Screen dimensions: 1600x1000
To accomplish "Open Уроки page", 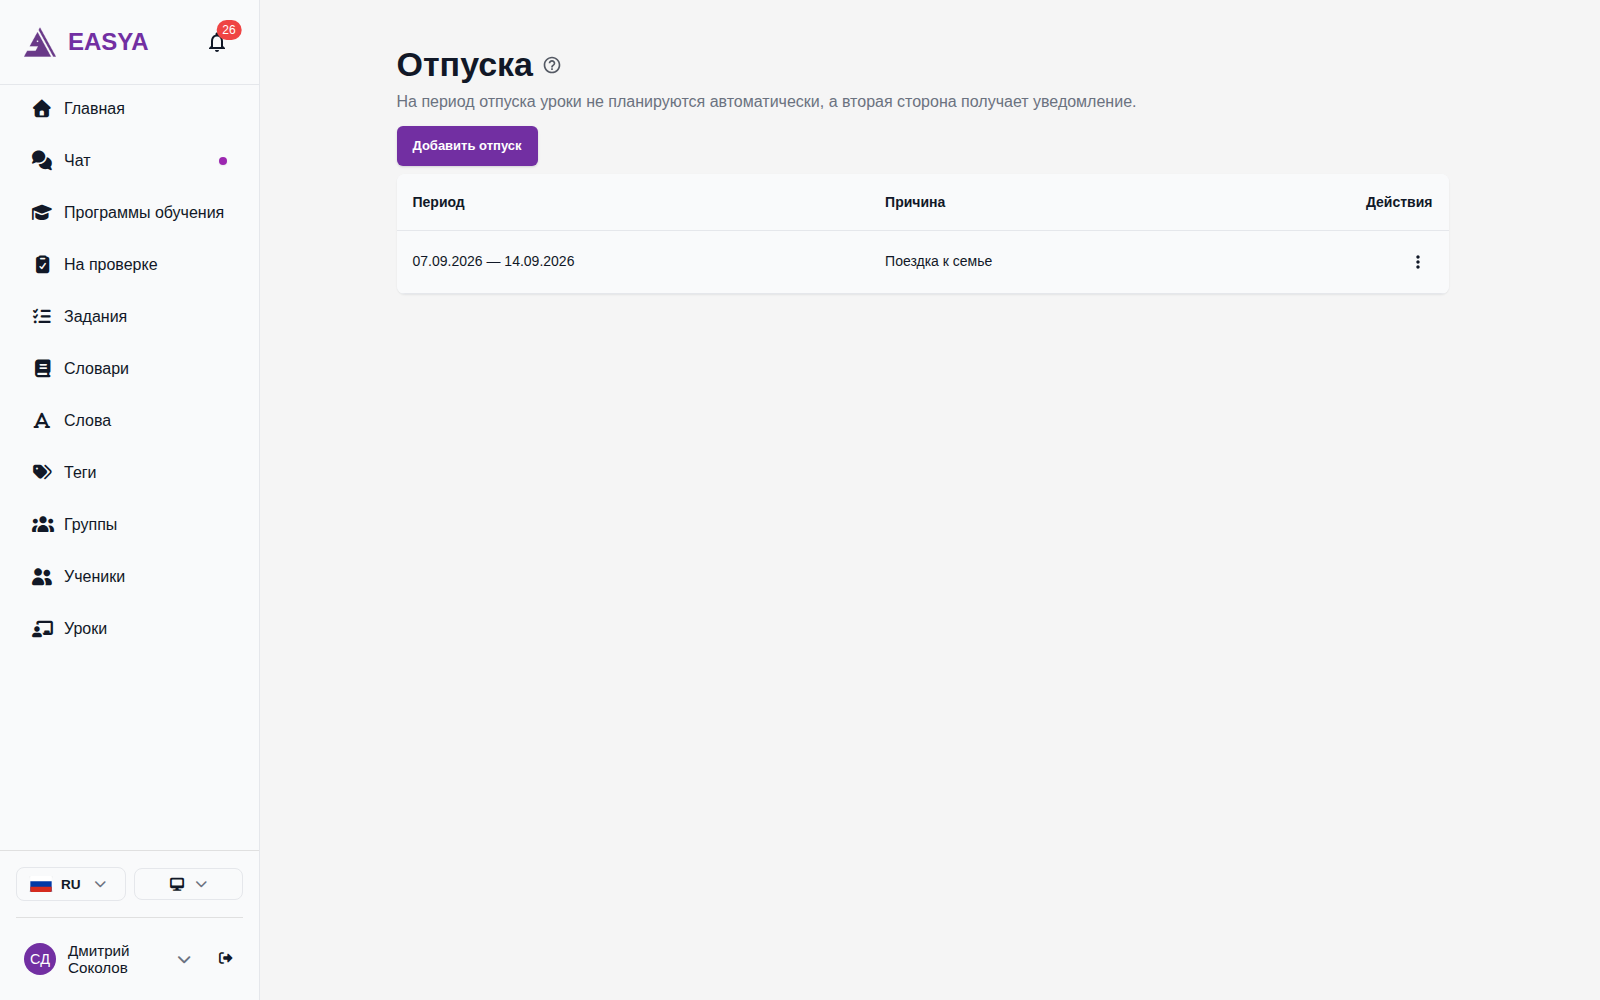I will [129, 629].
